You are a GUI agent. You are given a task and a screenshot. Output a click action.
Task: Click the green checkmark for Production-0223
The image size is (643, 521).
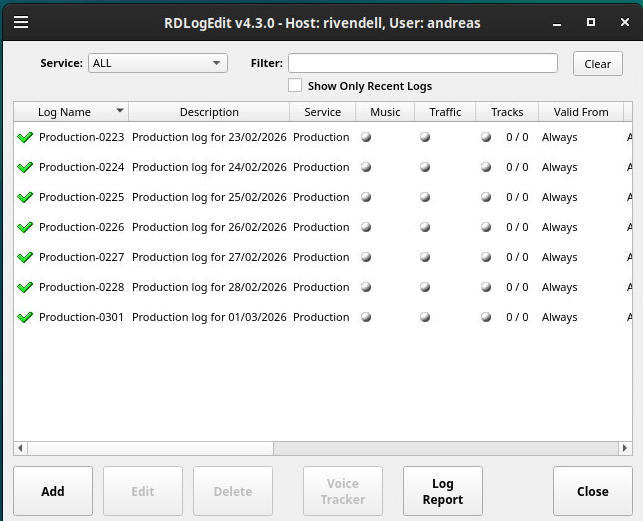pyautogui.click(x=25, y=137)
